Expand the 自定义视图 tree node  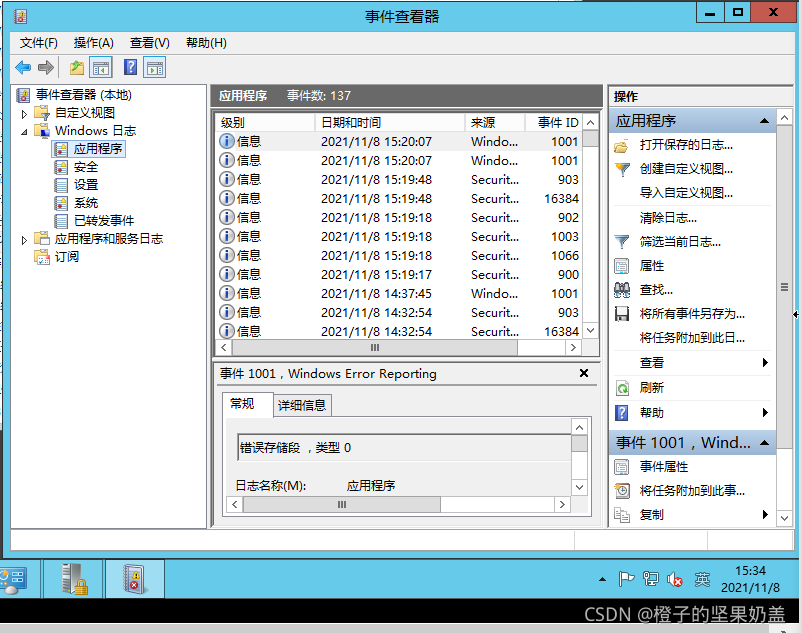pyautogui.click(x=25, y=114)
